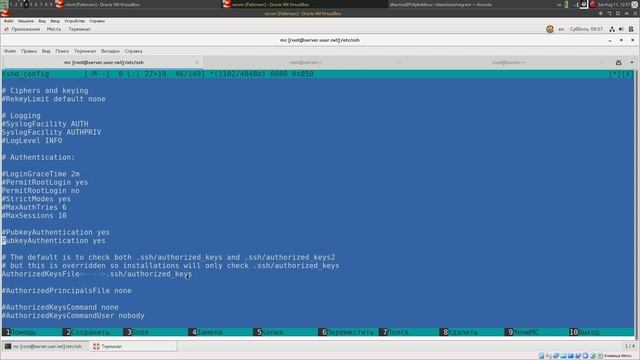Click the en keyboard layout indicator
Screen dimensions: 640x360
point(561,29)
